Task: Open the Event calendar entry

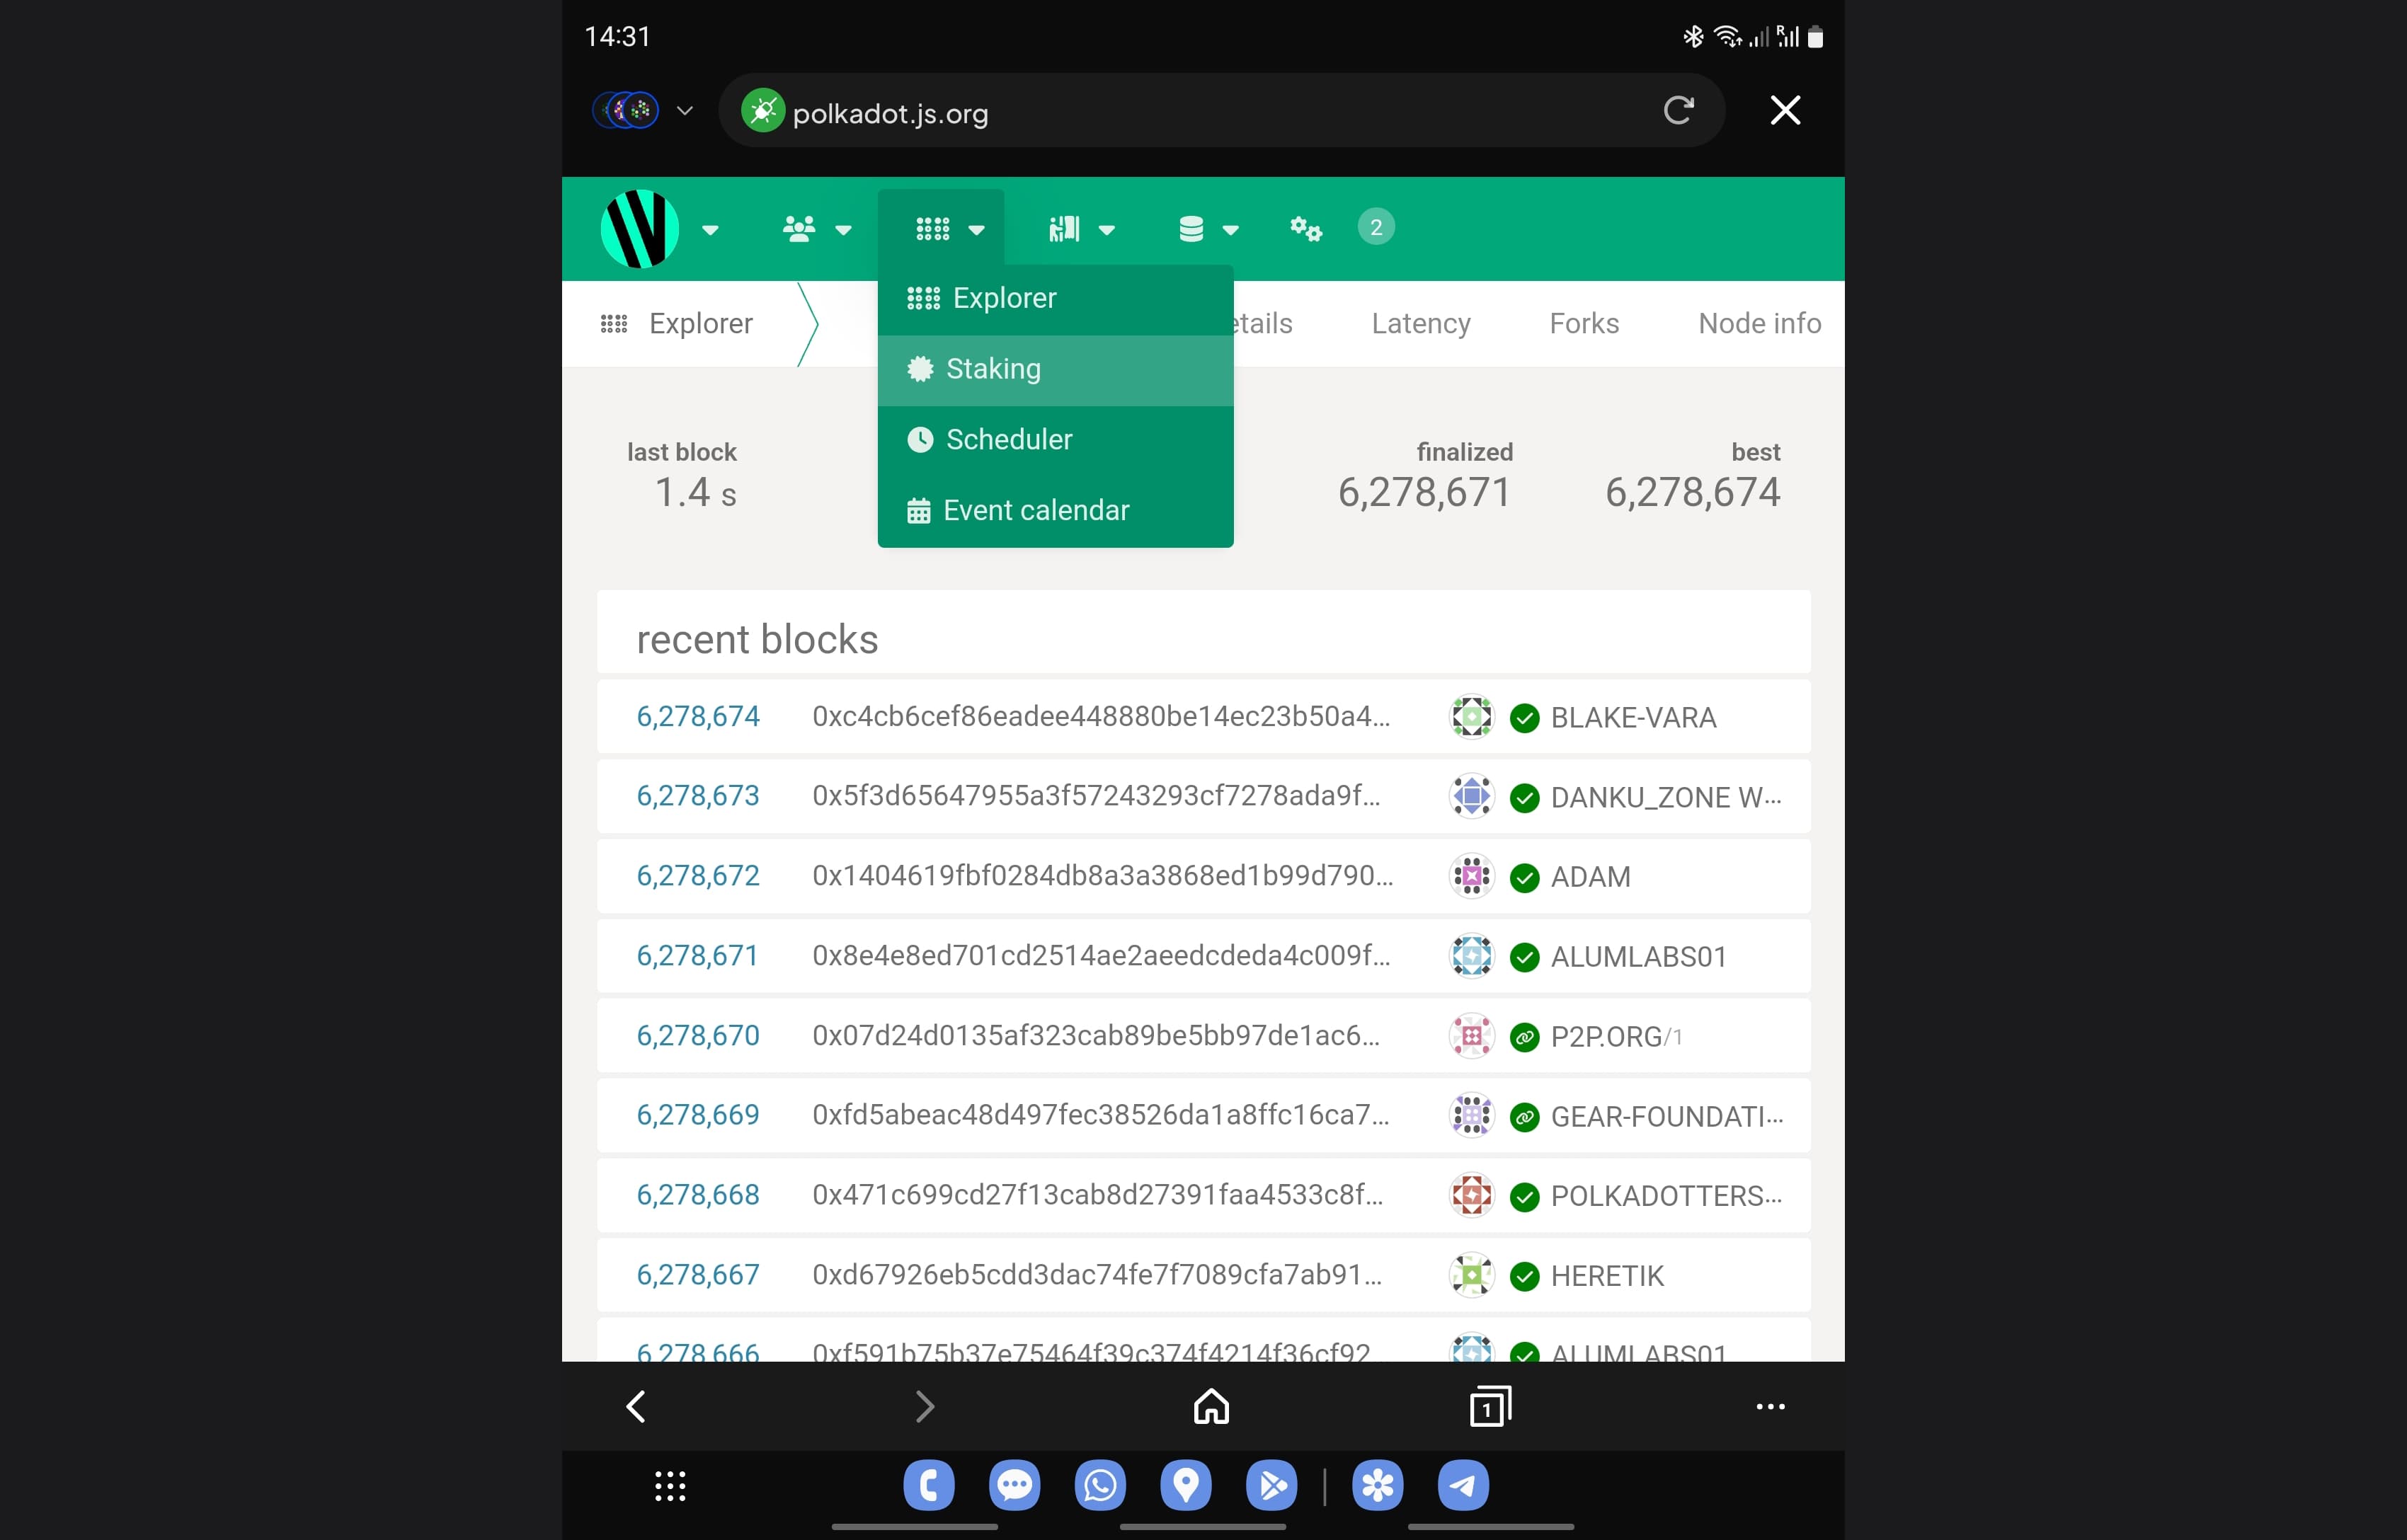Action: (1035, 510)
